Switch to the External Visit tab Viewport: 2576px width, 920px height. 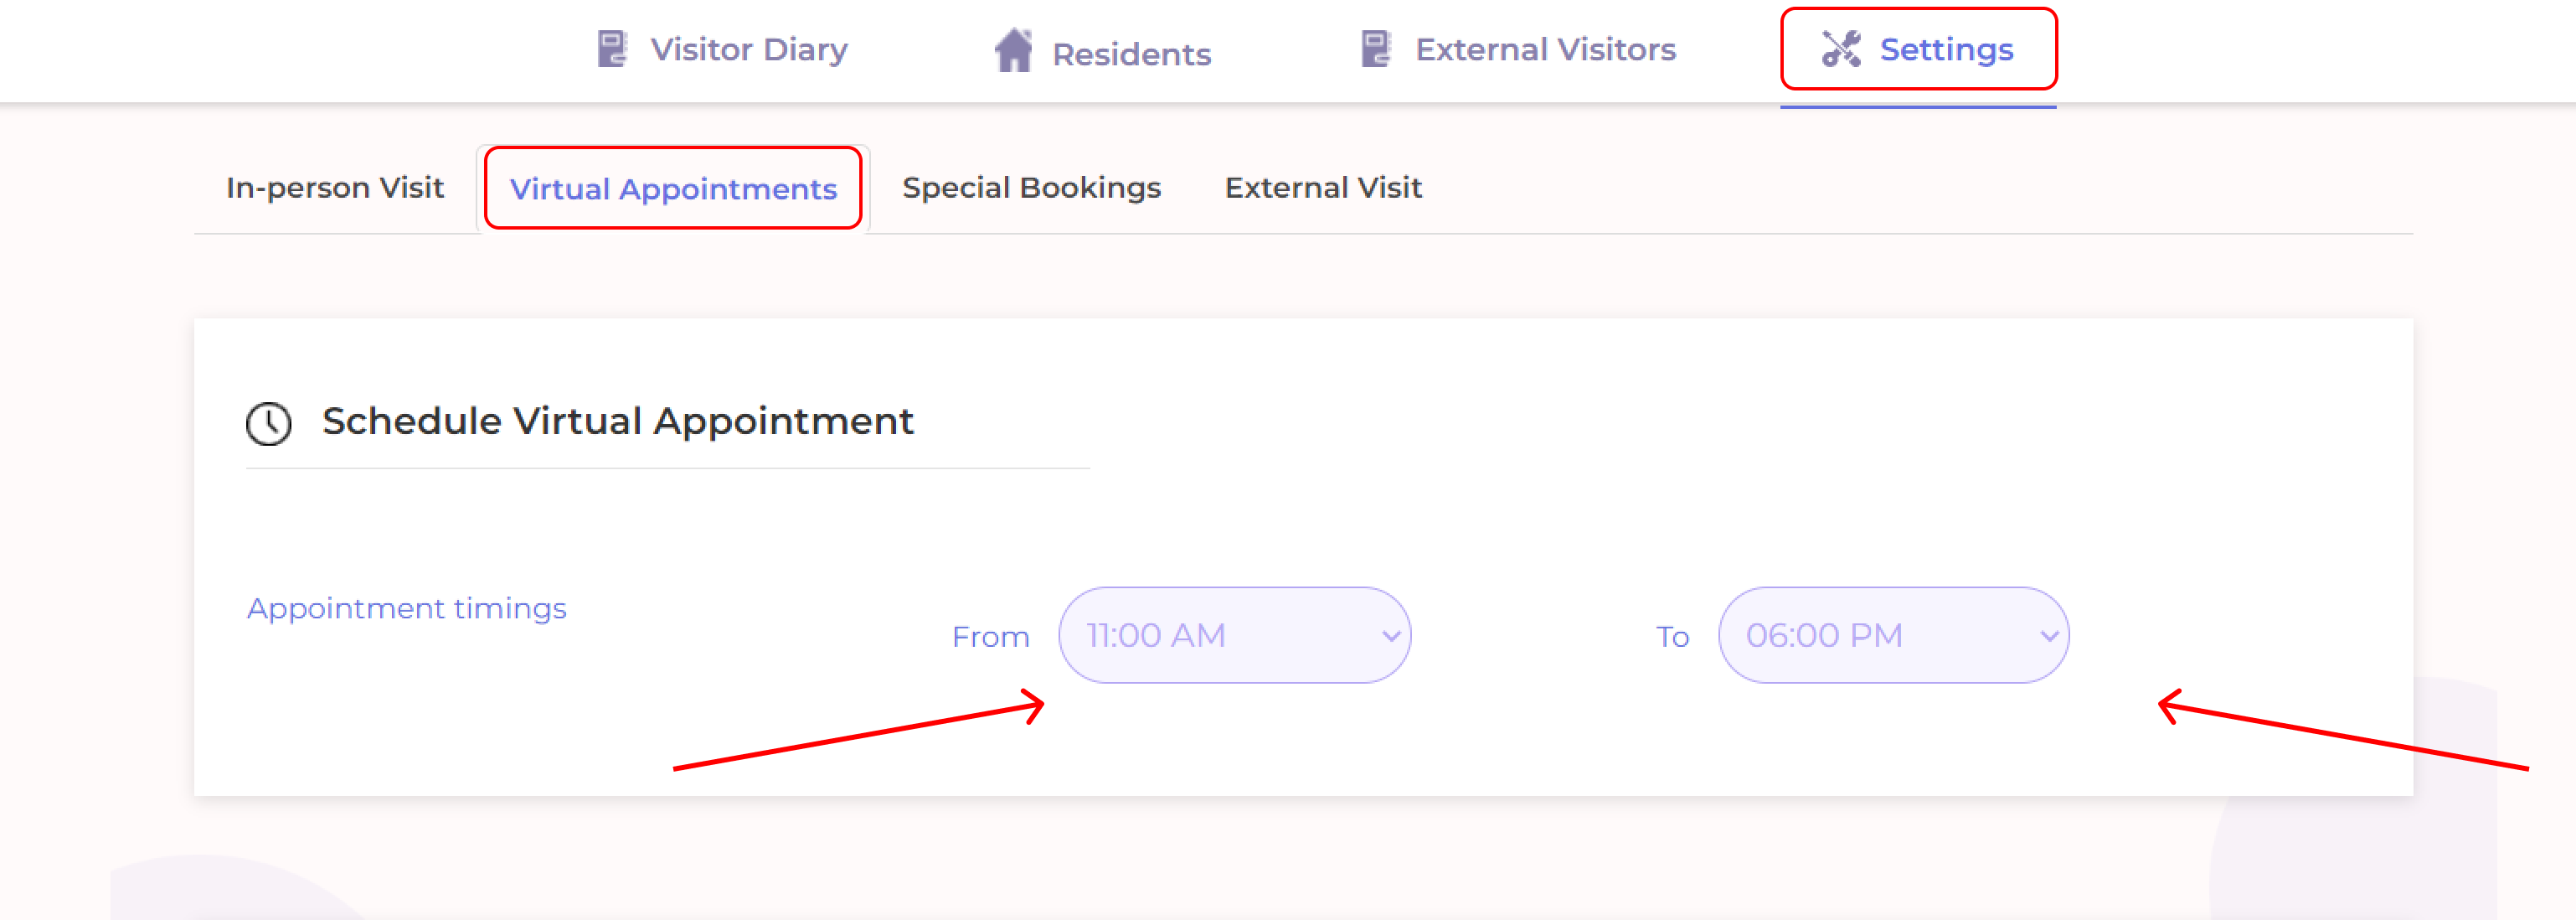click(1323, 188)
